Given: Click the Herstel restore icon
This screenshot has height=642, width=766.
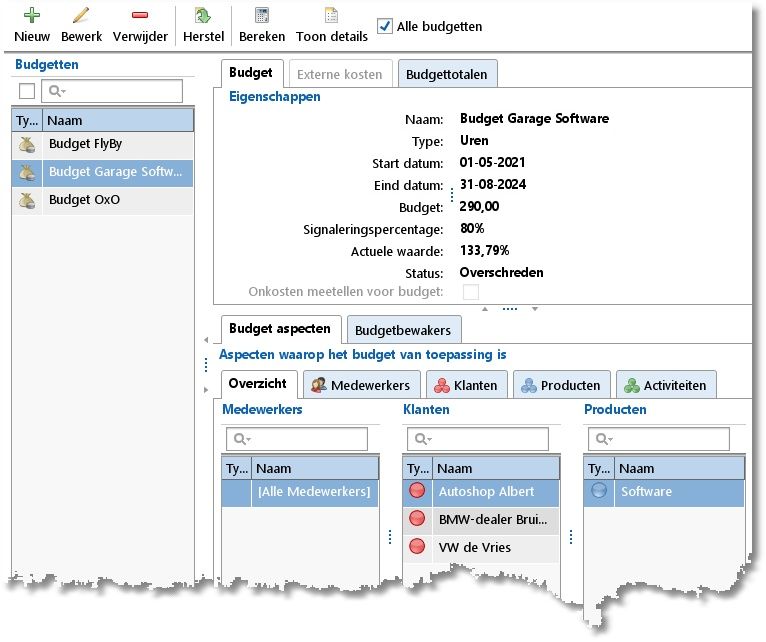Looking at the screenshot, I should coord(203,16).
